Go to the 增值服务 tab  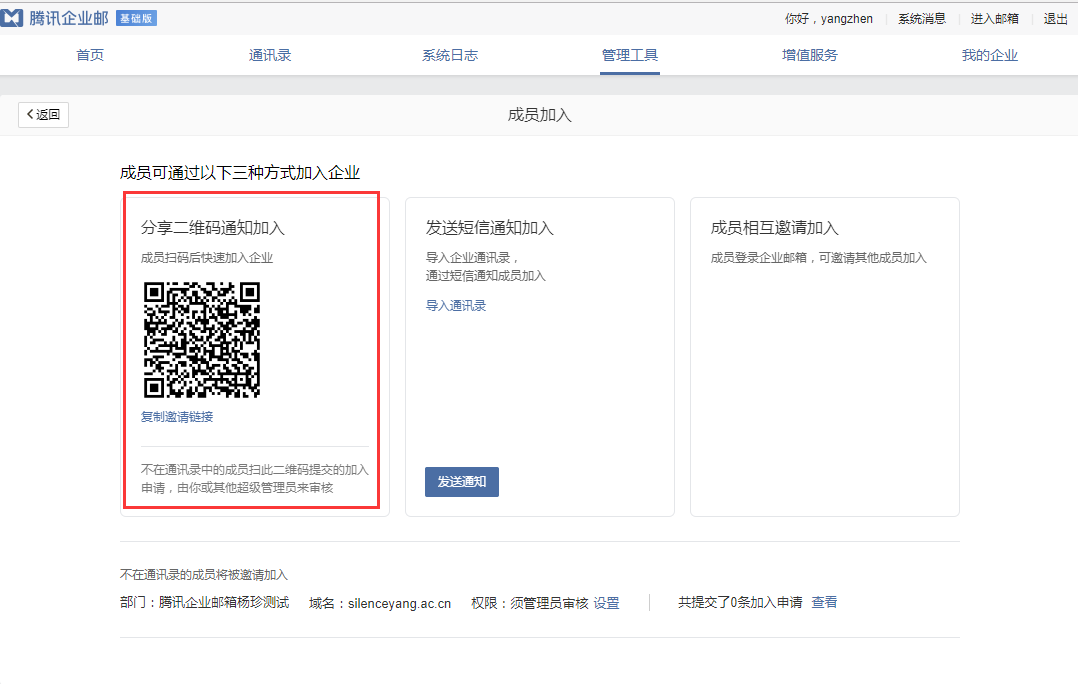pos(810,55)
